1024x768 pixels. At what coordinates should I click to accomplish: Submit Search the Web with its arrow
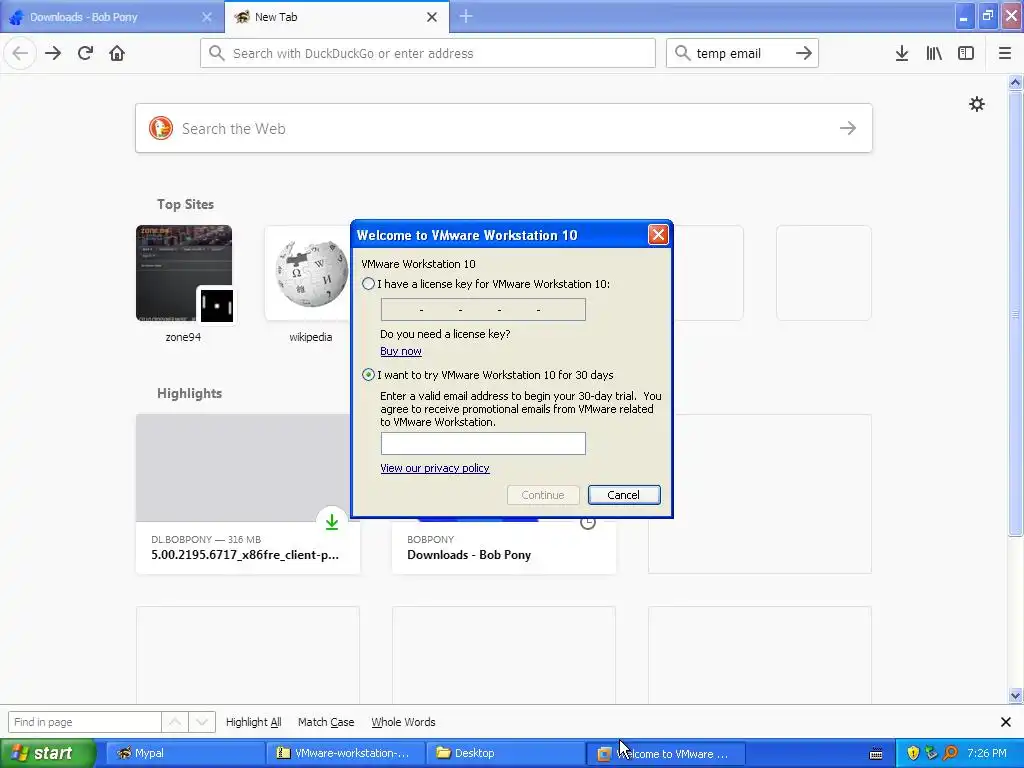click(x=848, y=128)
